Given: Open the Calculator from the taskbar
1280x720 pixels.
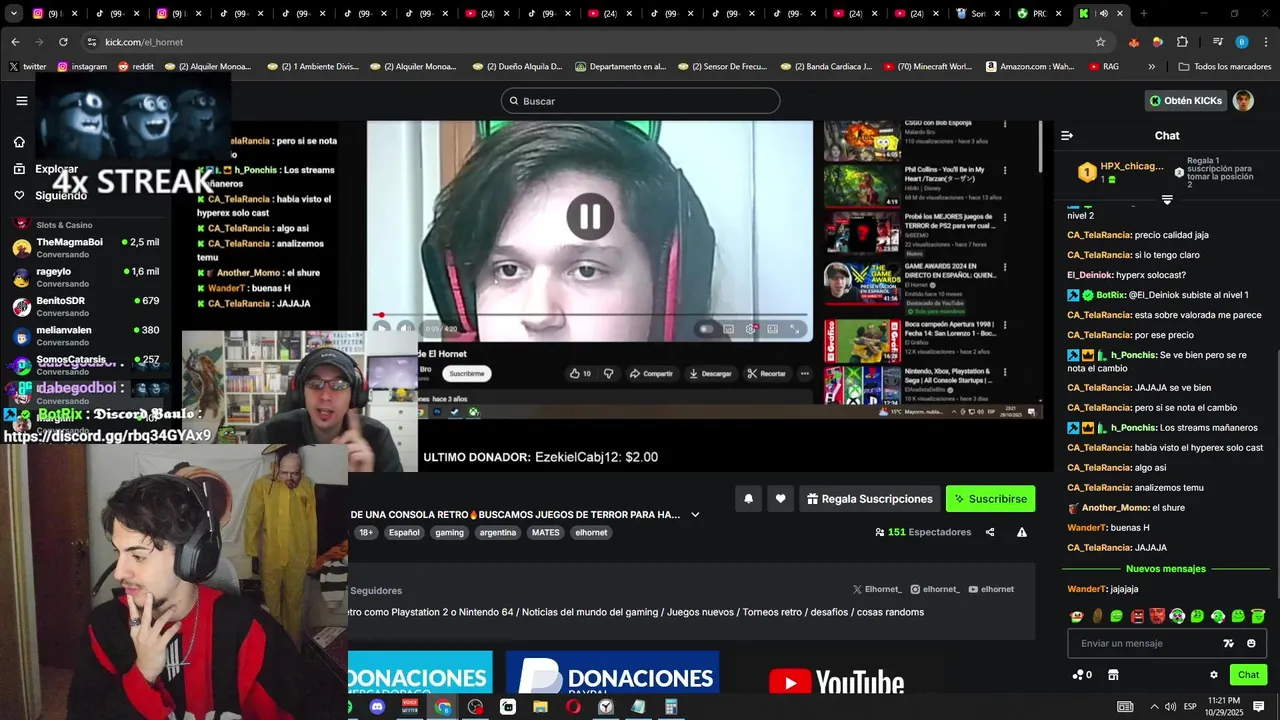Looking at the screenshot, I should pyautogui.click(x=671, y=707).
